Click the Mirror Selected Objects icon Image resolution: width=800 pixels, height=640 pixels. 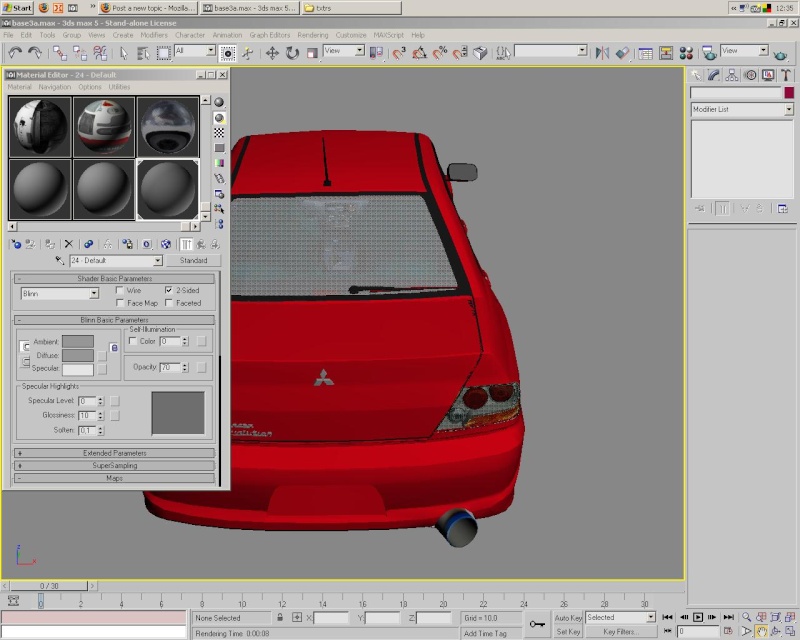coord(603,53)
